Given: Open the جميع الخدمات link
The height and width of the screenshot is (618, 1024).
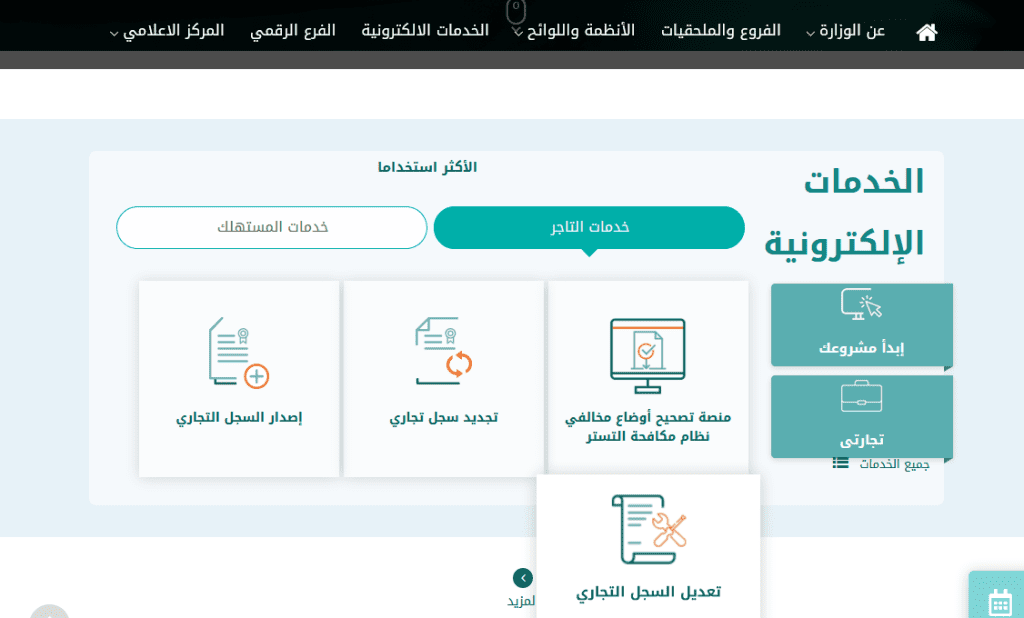Looking at the screenshot, I should point(894,464).
